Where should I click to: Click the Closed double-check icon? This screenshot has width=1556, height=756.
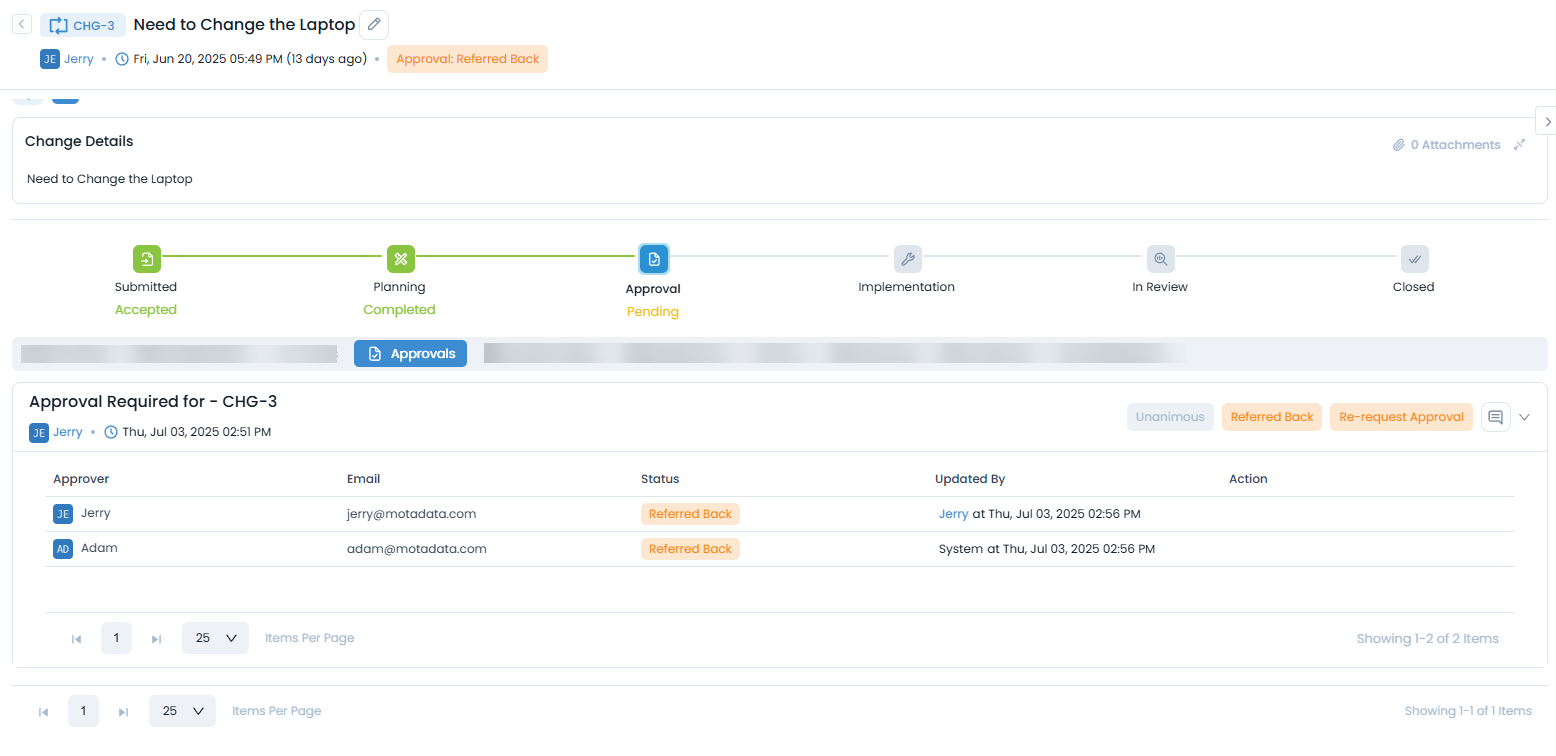(x=1414, y=259)
